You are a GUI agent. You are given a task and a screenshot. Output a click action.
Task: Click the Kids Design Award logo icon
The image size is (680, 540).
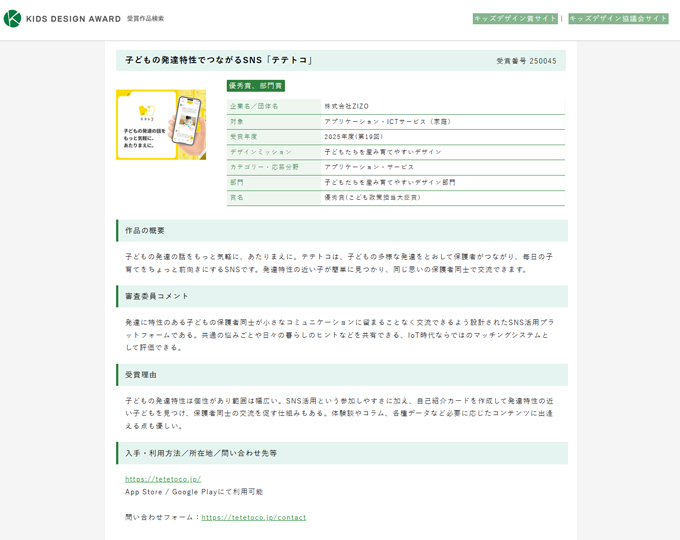point(12,19)
